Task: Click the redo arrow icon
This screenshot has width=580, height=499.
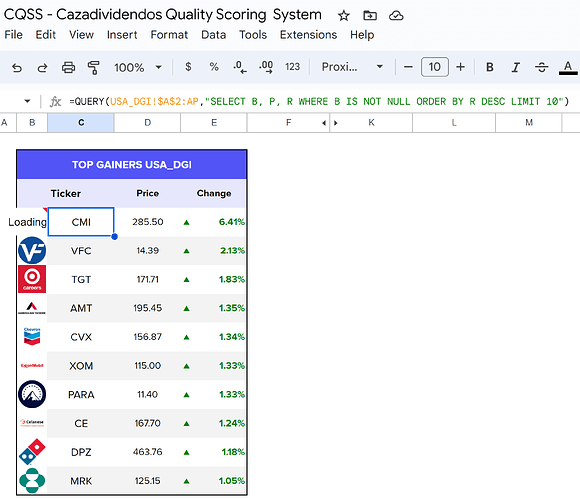Action: pos(43,68)
